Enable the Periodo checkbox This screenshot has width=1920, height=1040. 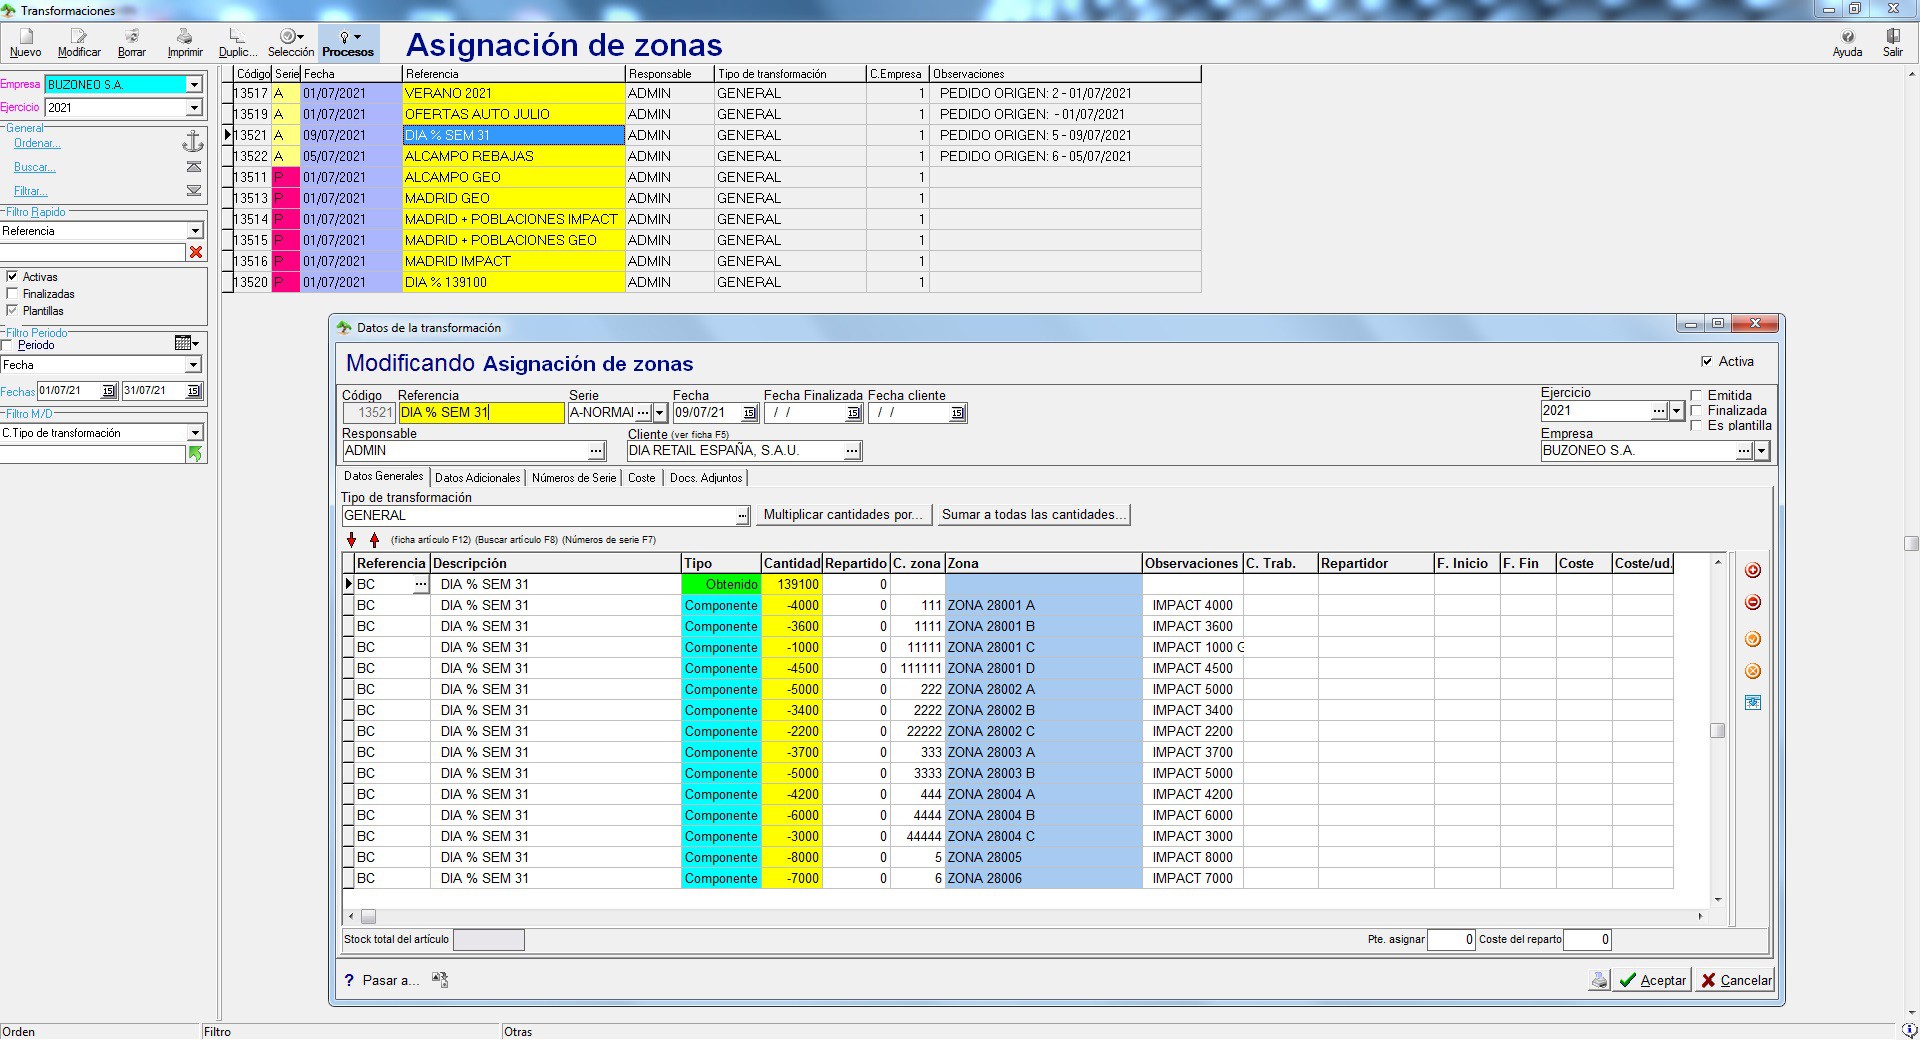point(8,345)
